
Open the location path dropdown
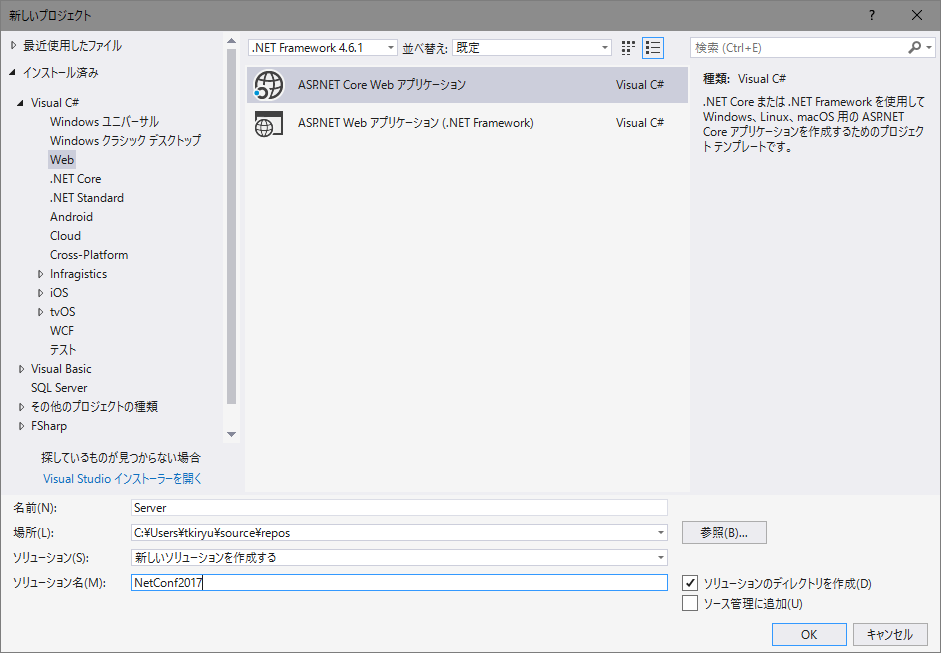tap(660, 533)
